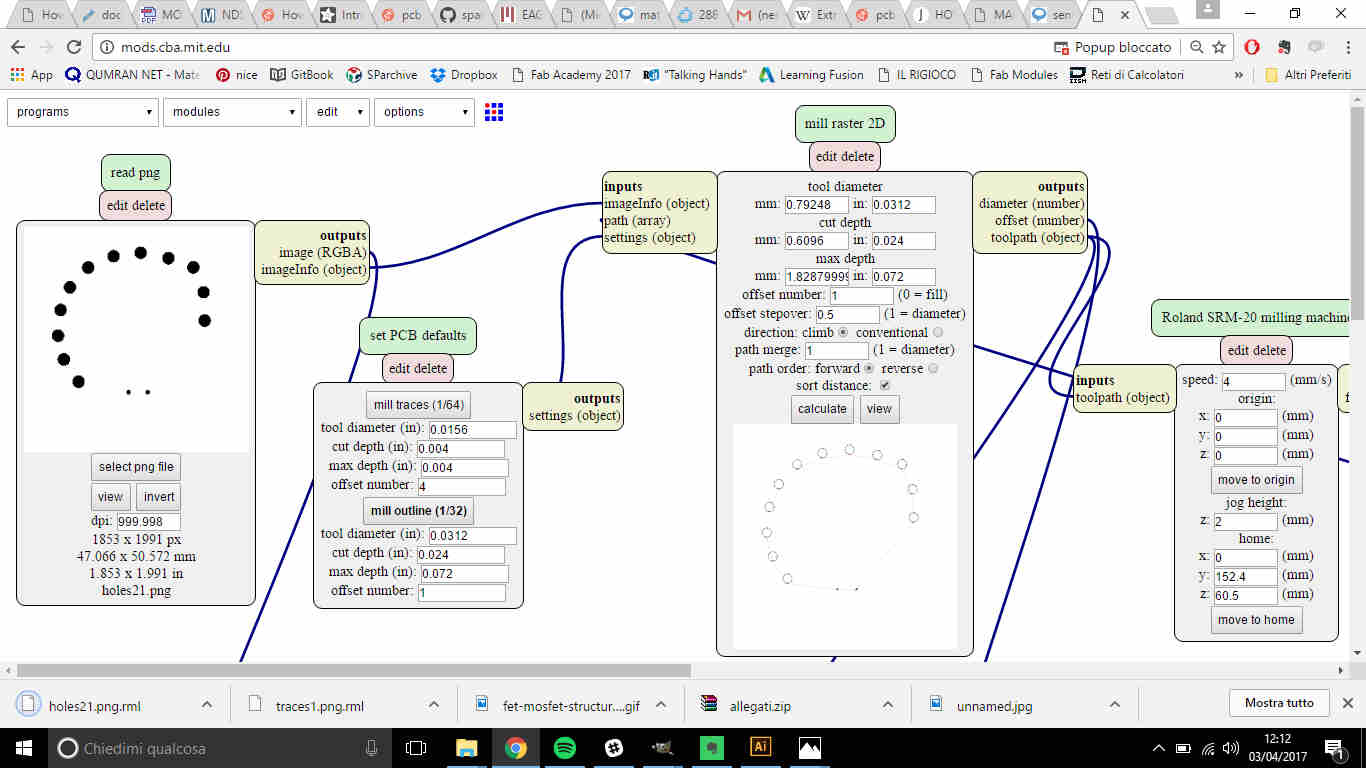This screenshot has height=768, width=1366.
Task: Reload the mods page
Action: click(x=74, y=47)
